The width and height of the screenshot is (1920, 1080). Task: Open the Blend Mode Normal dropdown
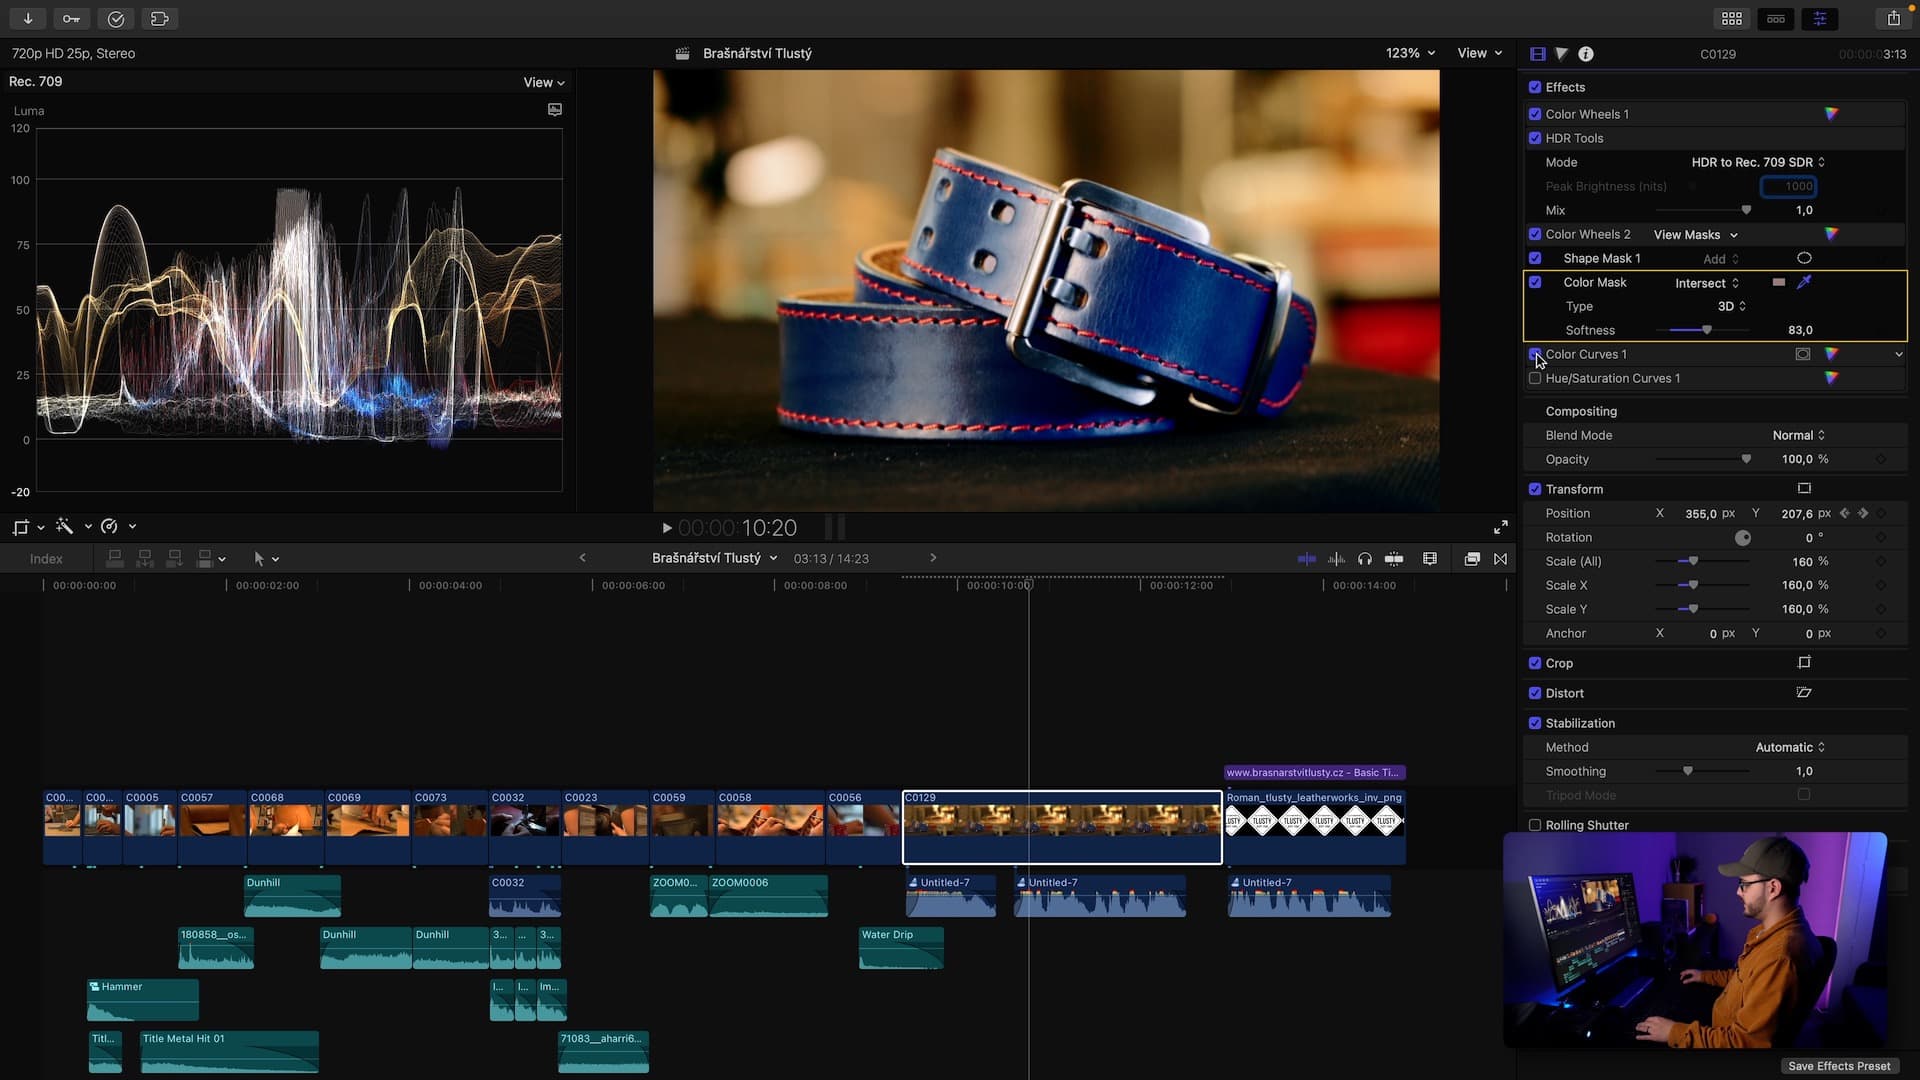click(1798, 435)
